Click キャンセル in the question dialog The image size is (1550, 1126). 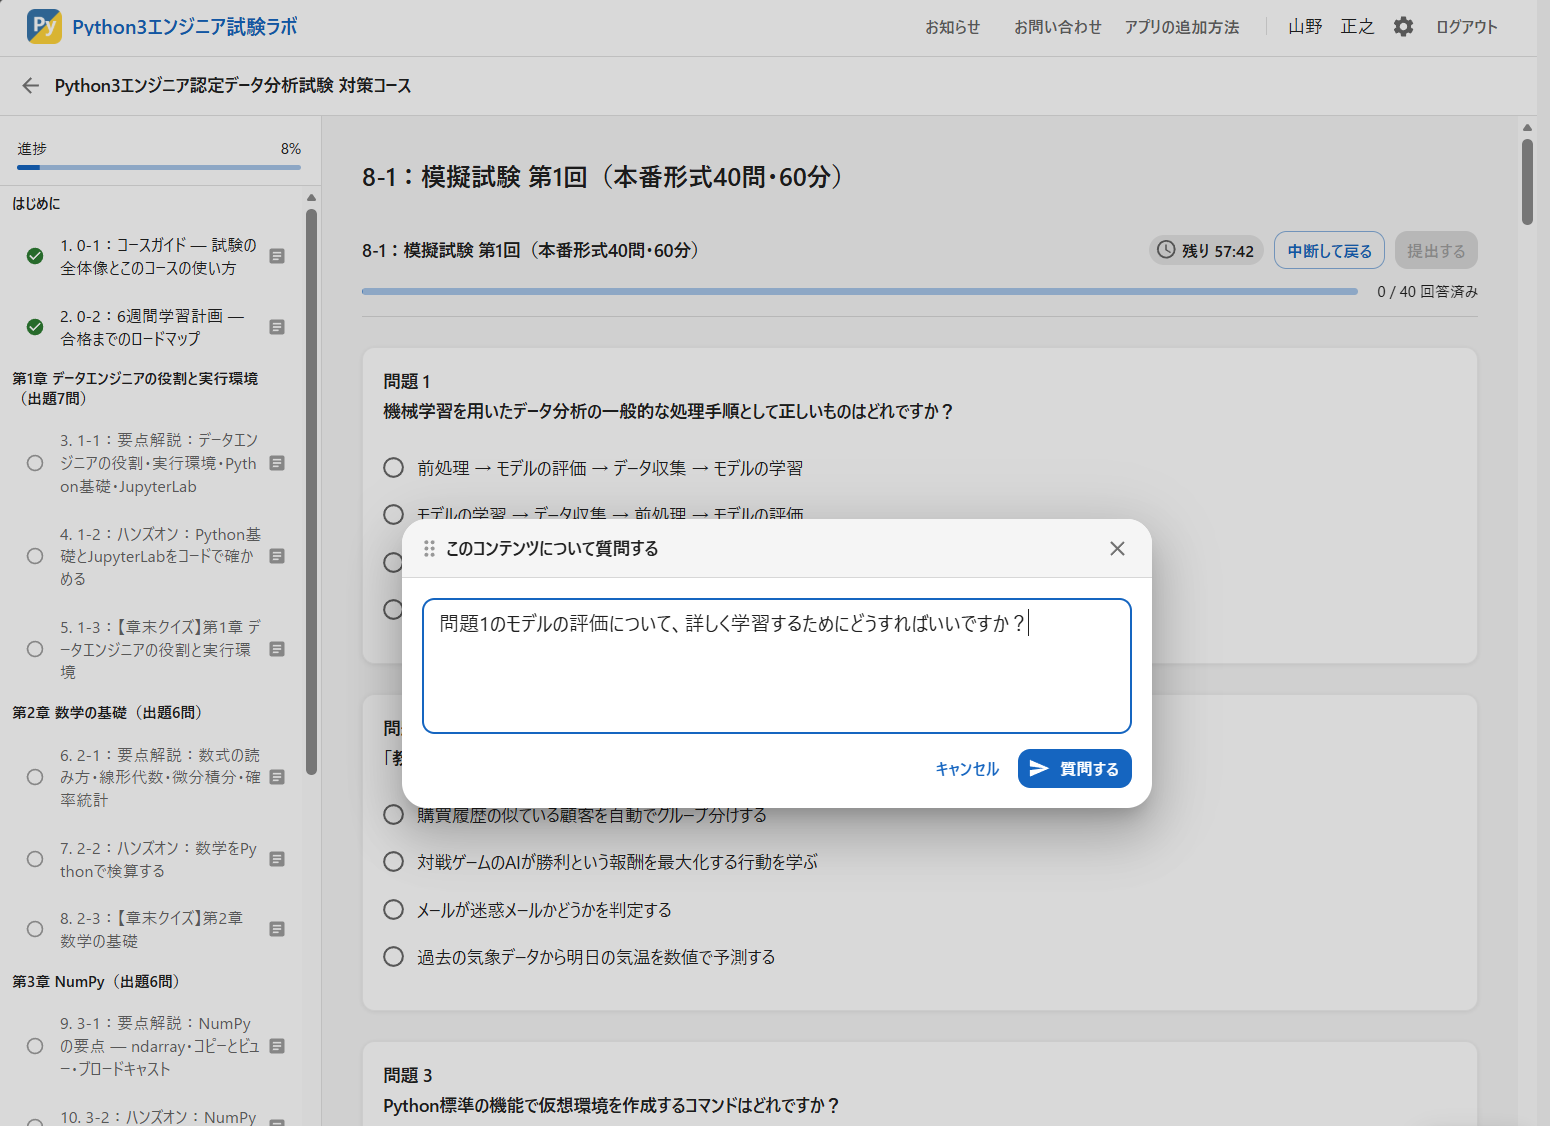(967, 768)
